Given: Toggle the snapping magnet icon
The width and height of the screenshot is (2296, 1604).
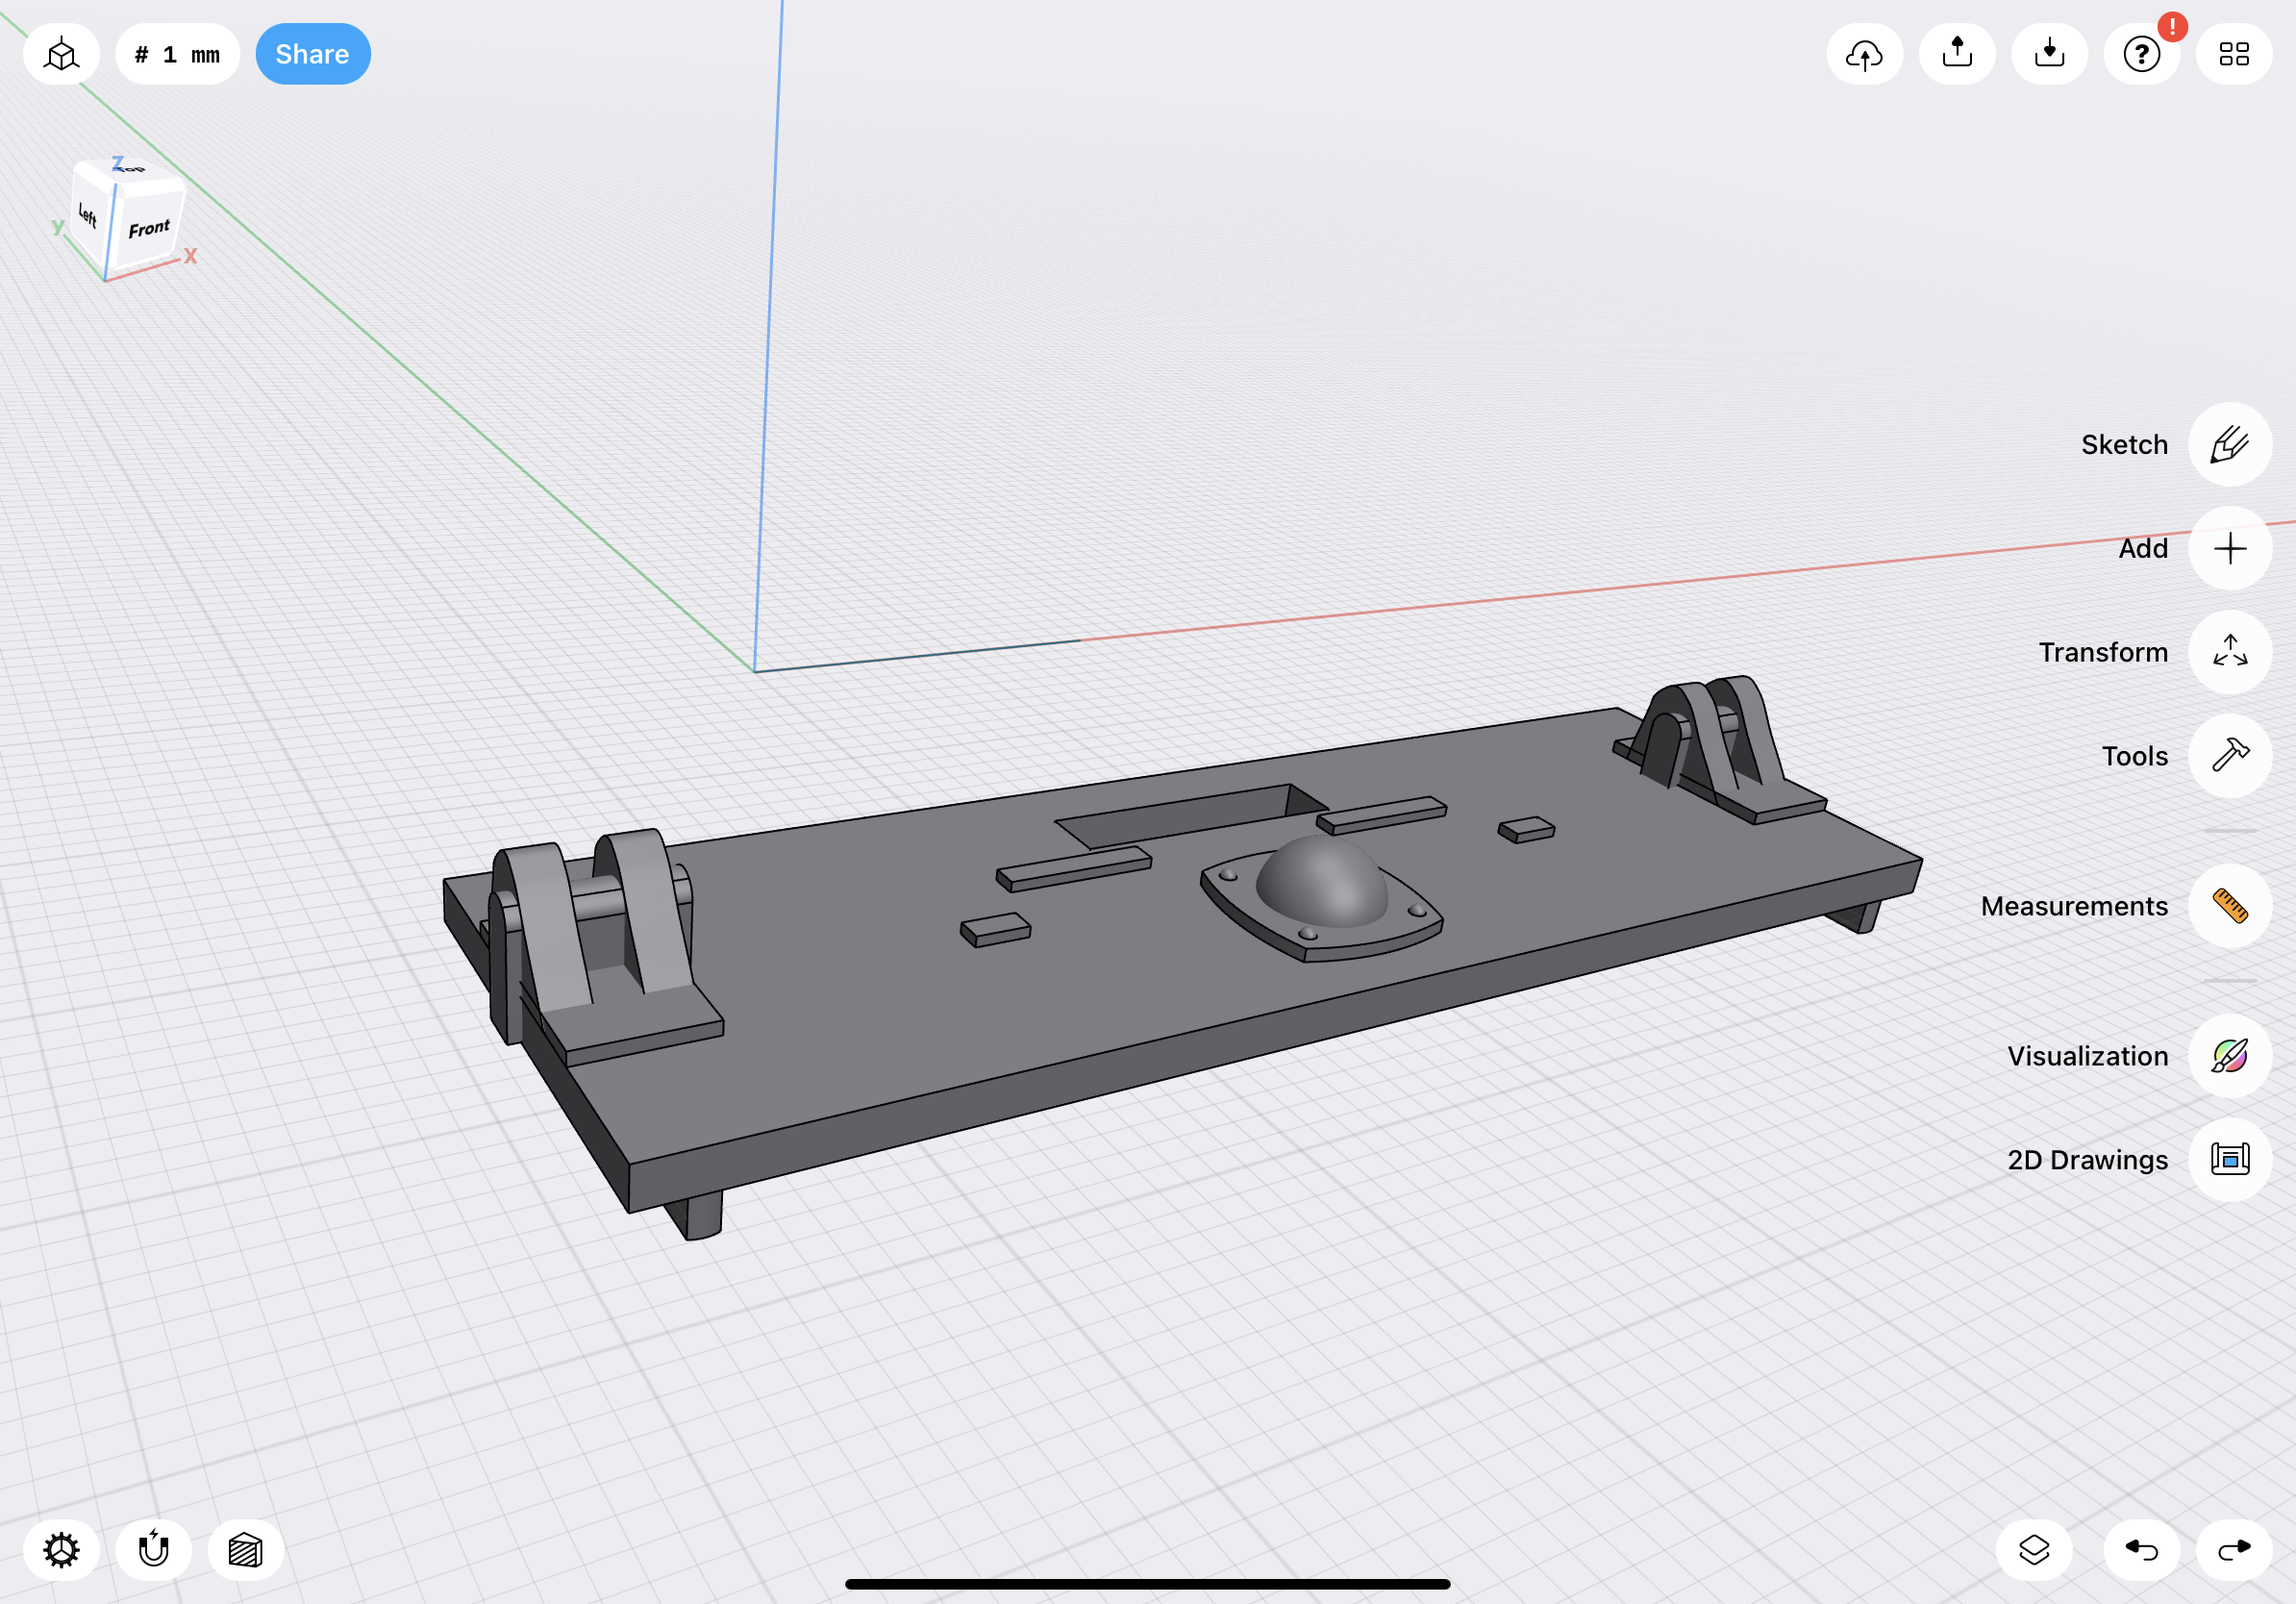Looking at the screenshot, I should coord(153,1550).
